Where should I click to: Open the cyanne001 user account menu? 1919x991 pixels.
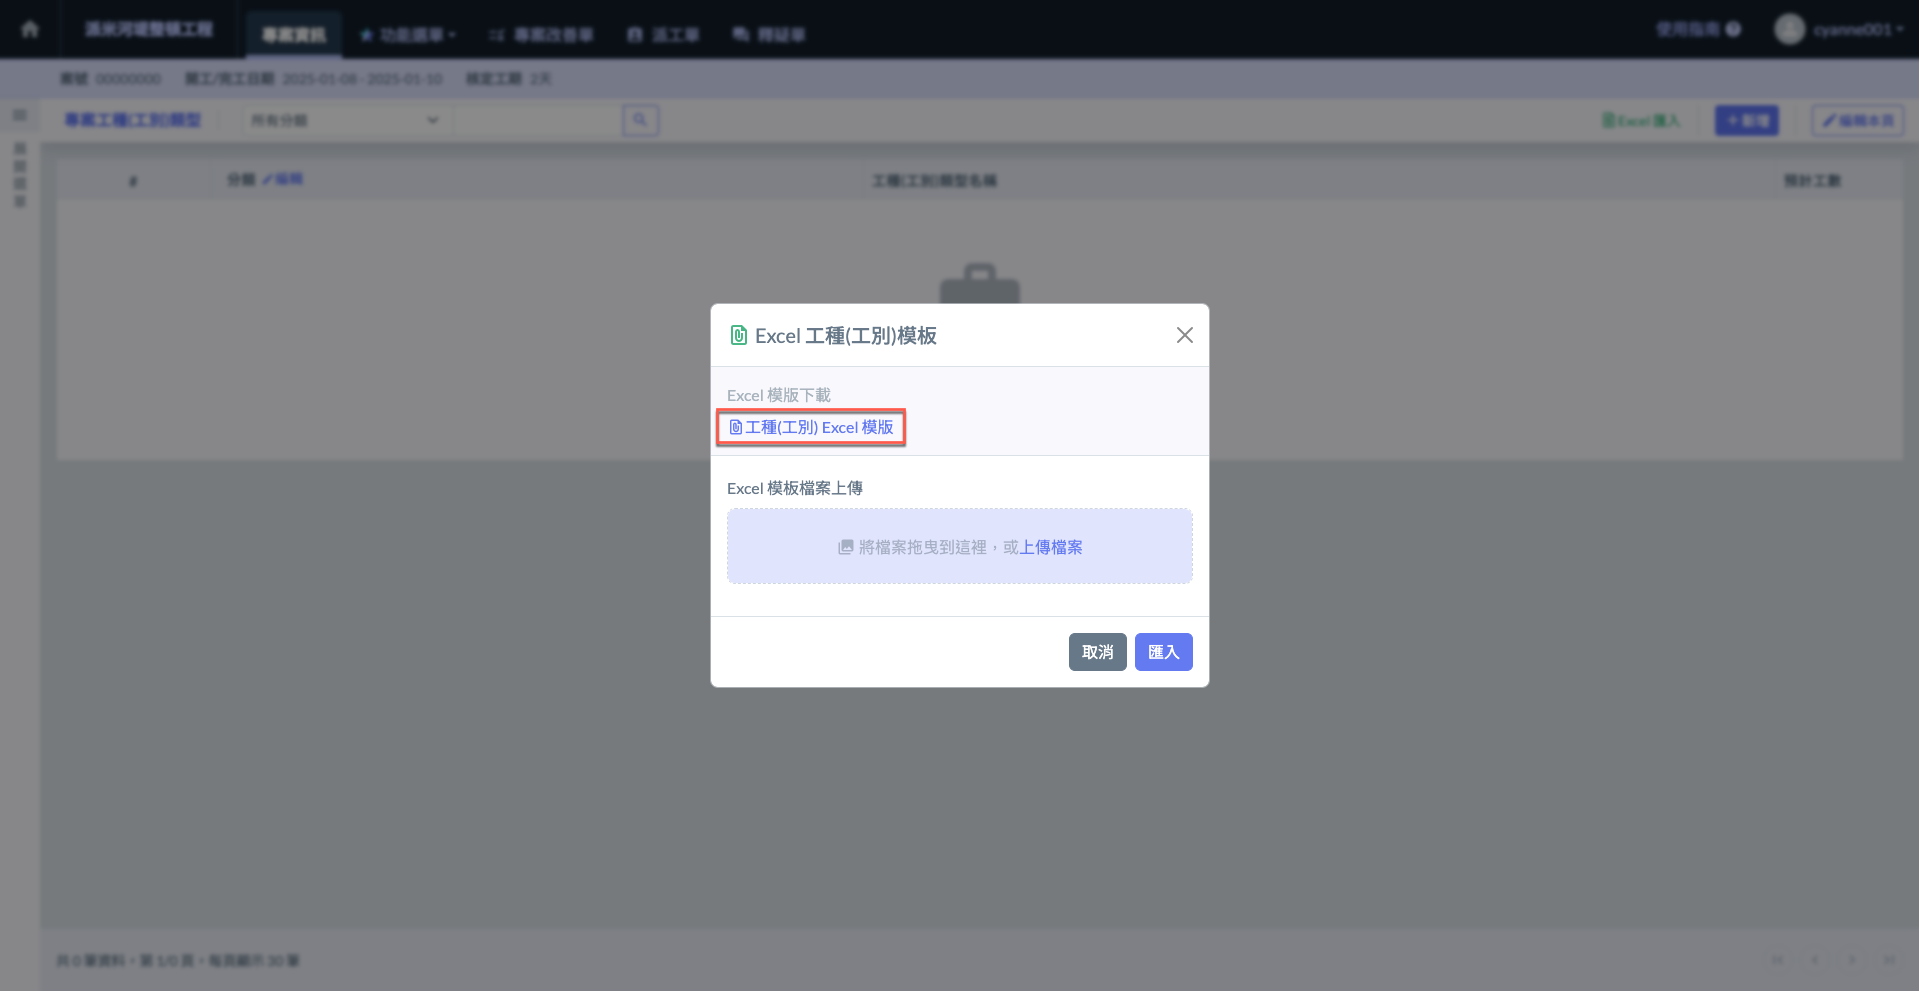[x=1838, y=30]
